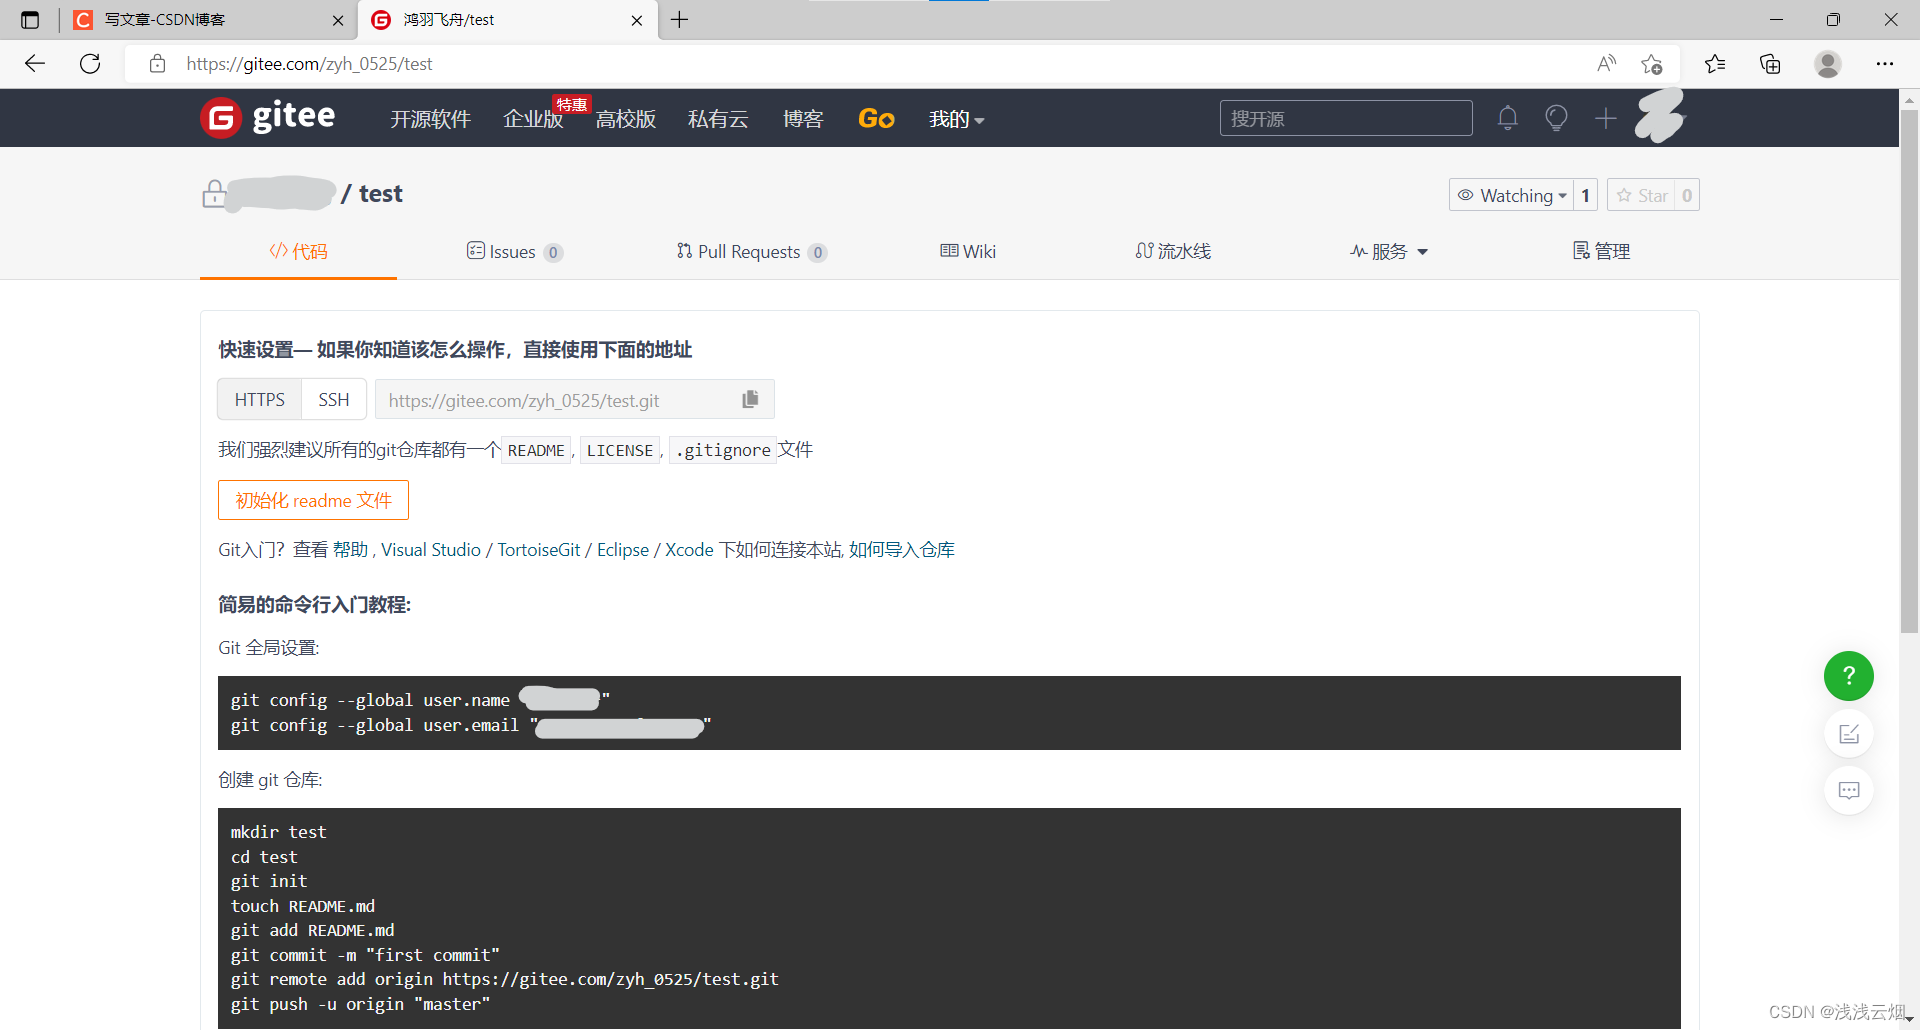Click the browser address bar URL
Image resolution: width=1920 pixels, height=1030 pixels.
click(309, 64)
